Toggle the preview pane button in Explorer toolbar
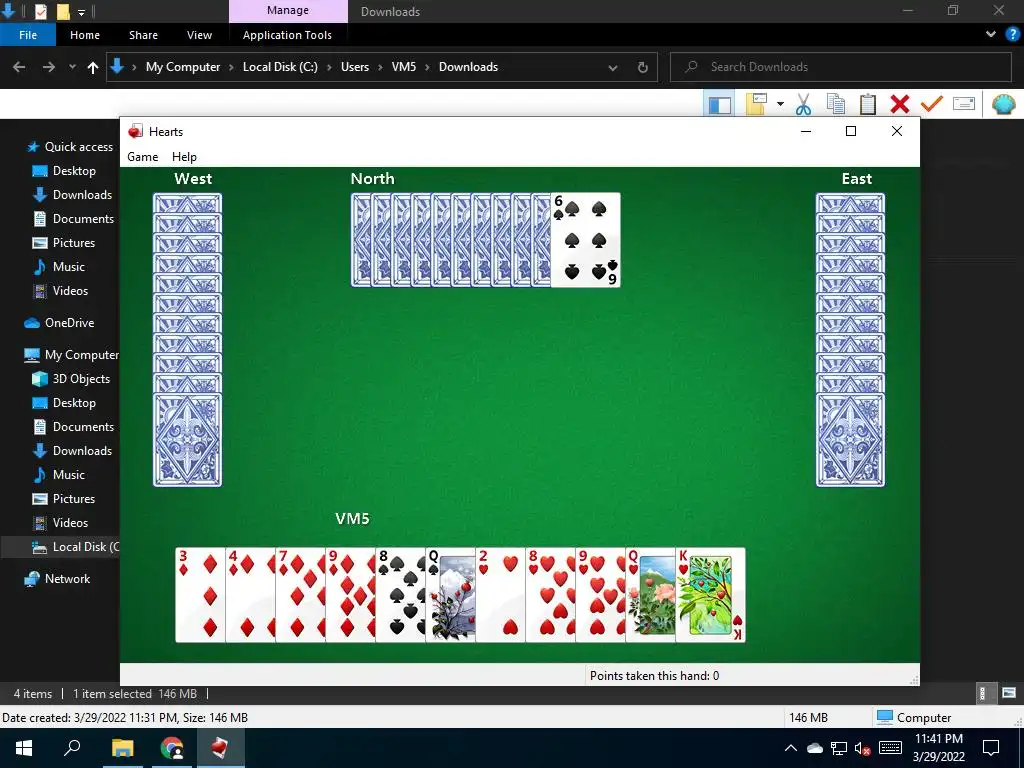The width and height of the screenshot is (1024, 768). point(719,104)
